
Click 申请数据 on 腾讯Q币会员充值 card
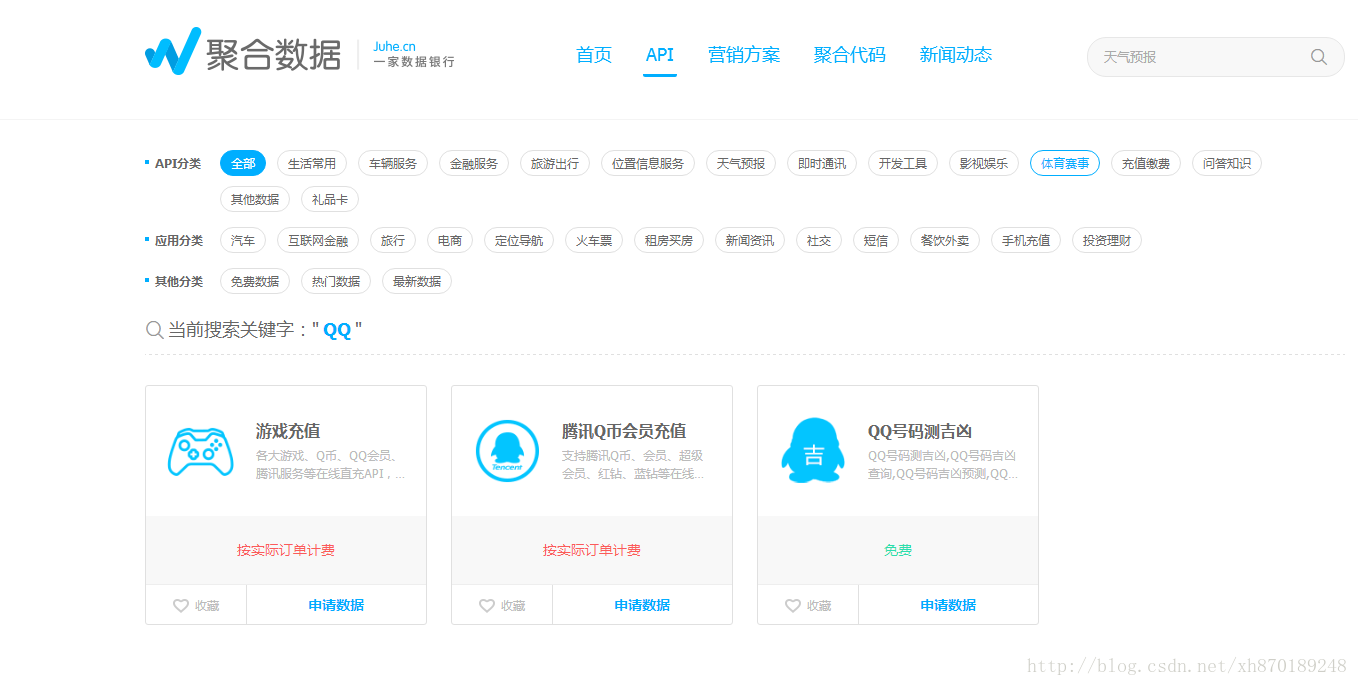point(642,605)
